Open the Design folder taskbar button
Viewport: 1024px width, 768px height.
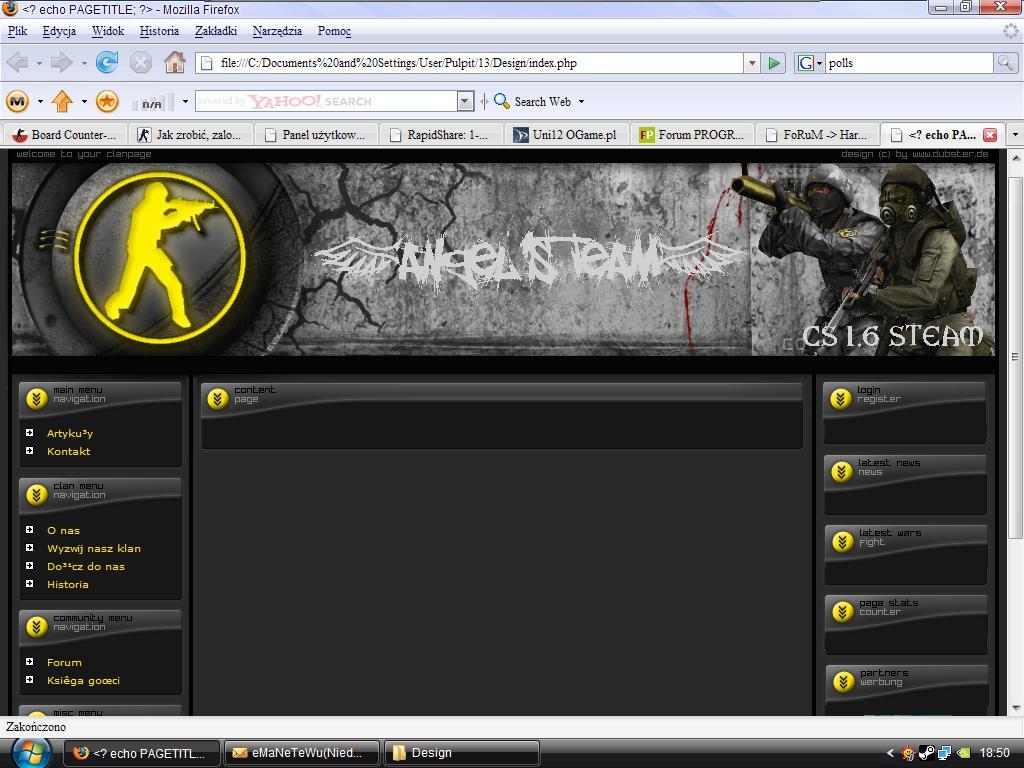click(x=462, y=753)
